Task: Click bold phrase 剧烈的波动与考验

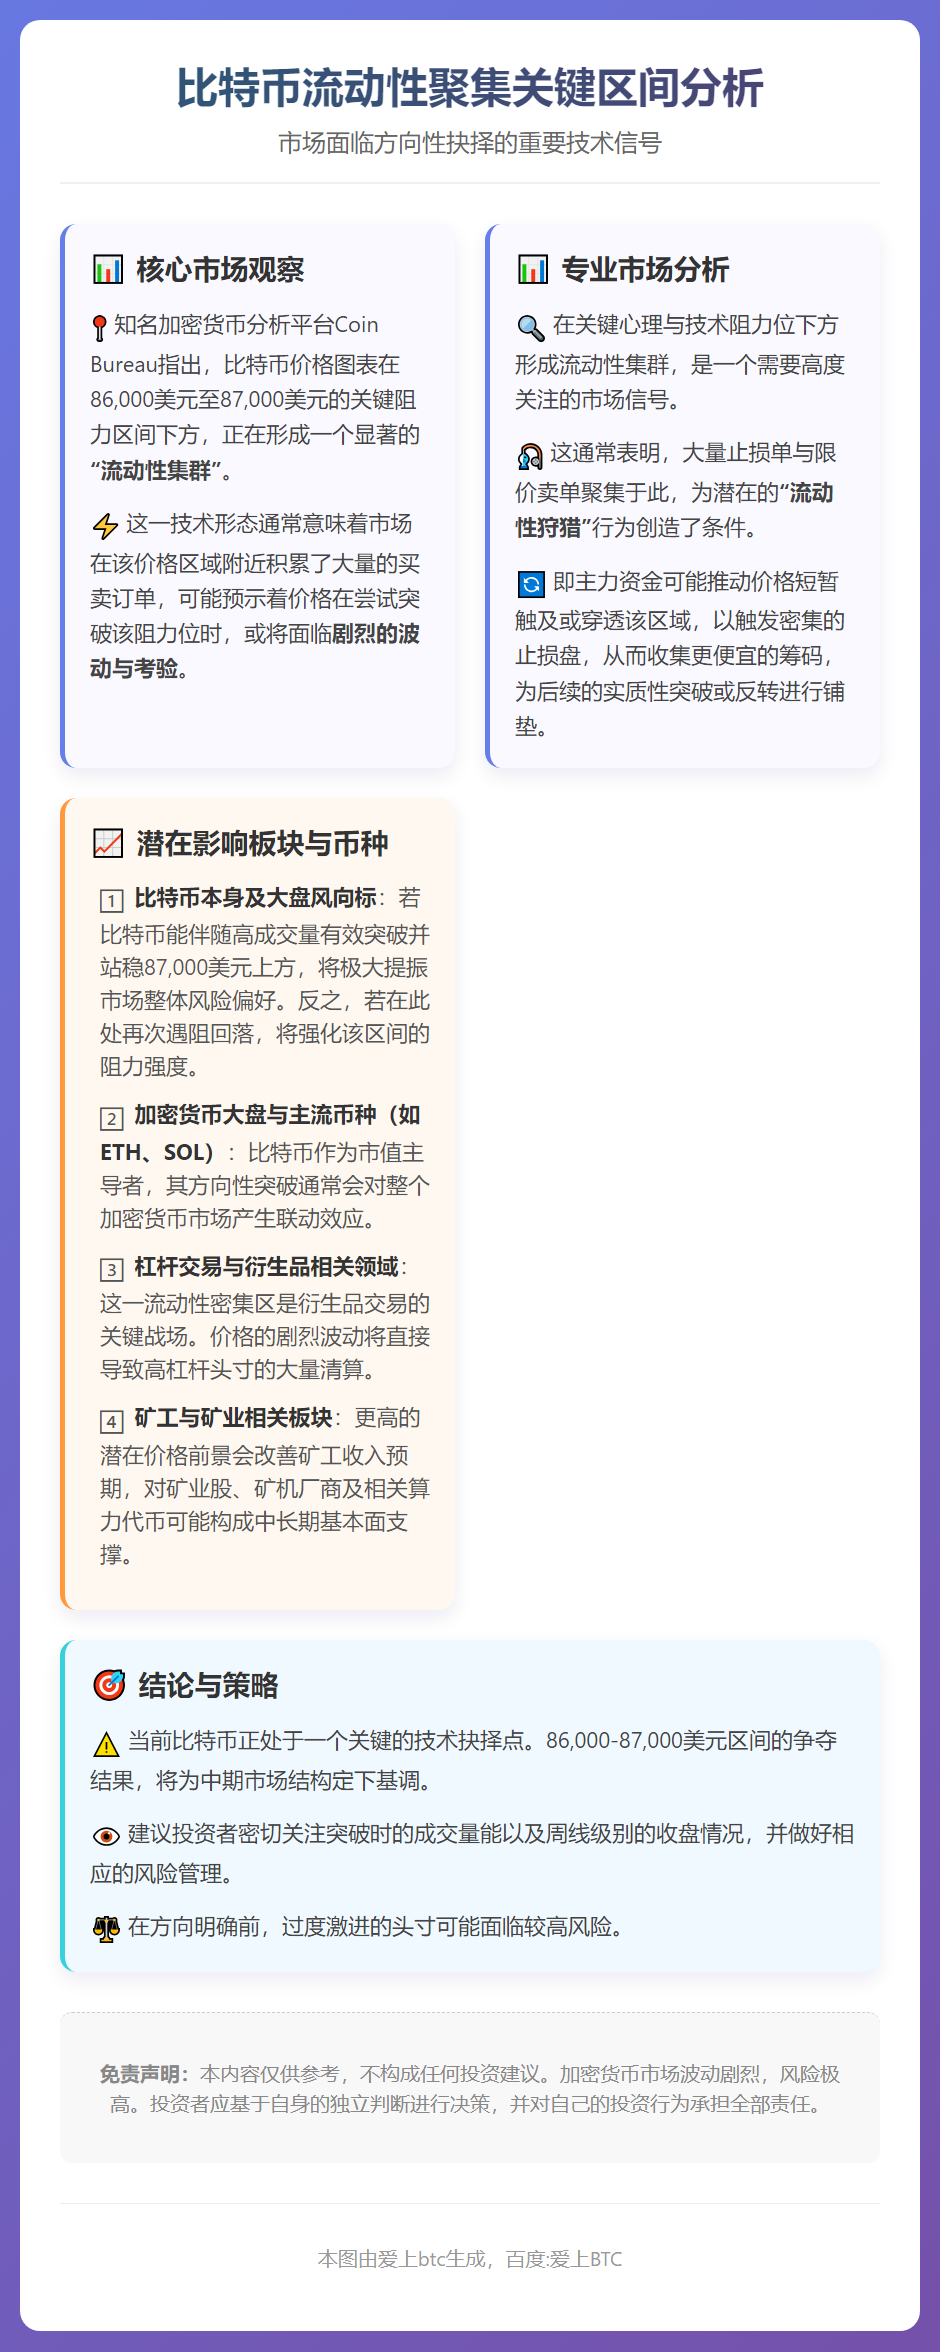Action: pos(255,651)
